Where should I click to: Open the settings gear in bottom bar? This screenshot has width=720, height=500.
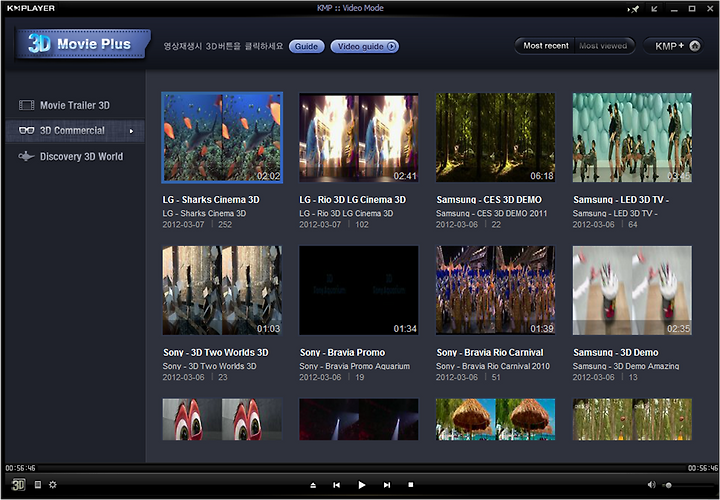(x=53, y=484)
